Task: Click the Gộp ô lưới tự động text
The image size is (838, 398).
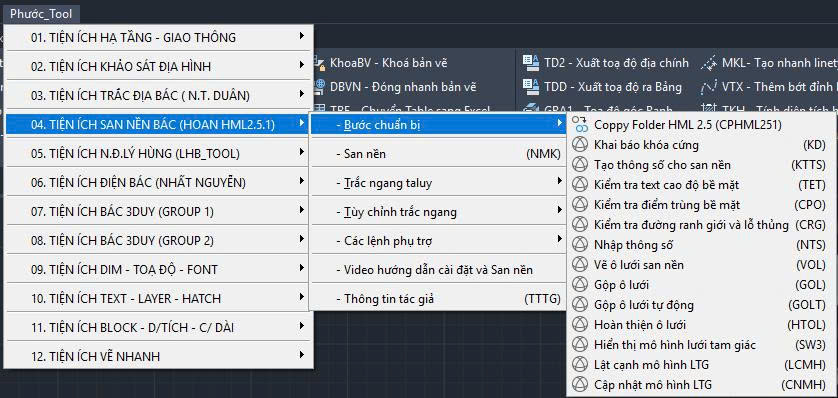Action: pos(644,305)
